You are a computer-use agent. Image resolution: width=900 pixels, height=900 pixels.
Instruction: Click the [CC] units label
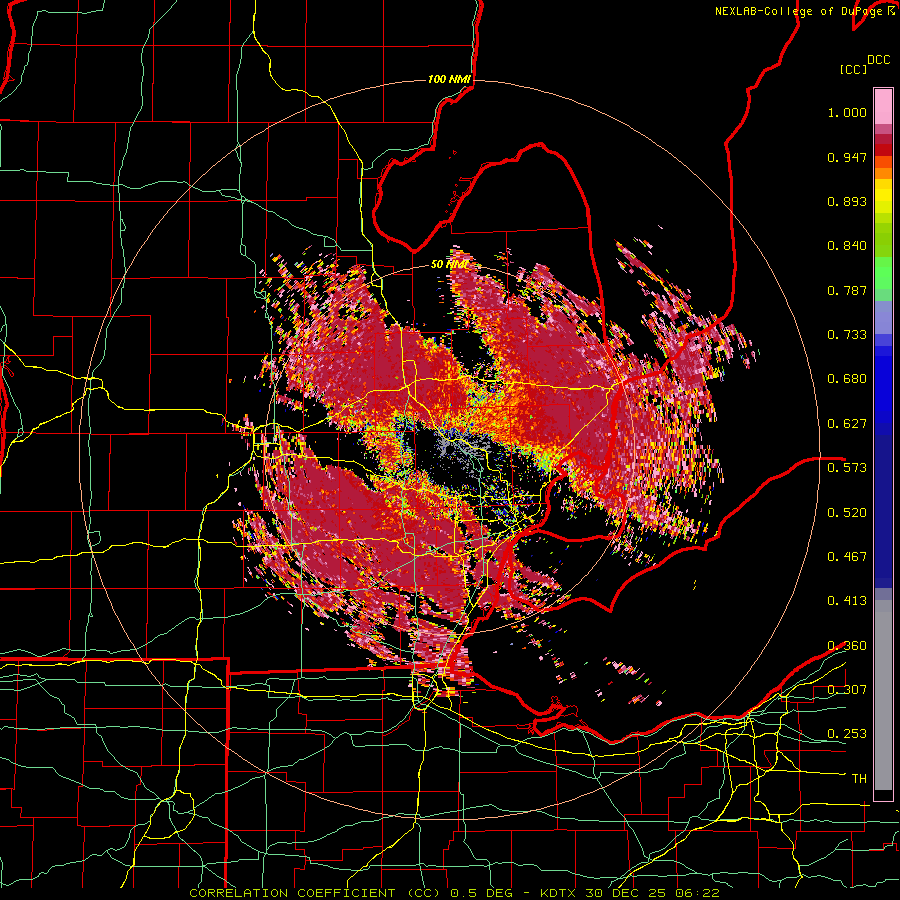point(854,69)
